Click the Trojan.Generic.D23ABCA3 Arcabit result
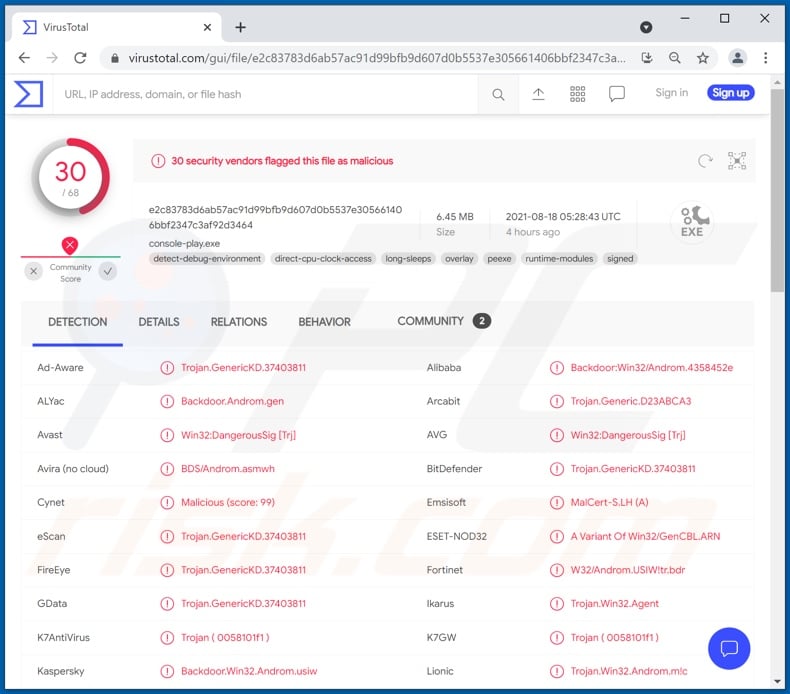 (x=630, y=401)
